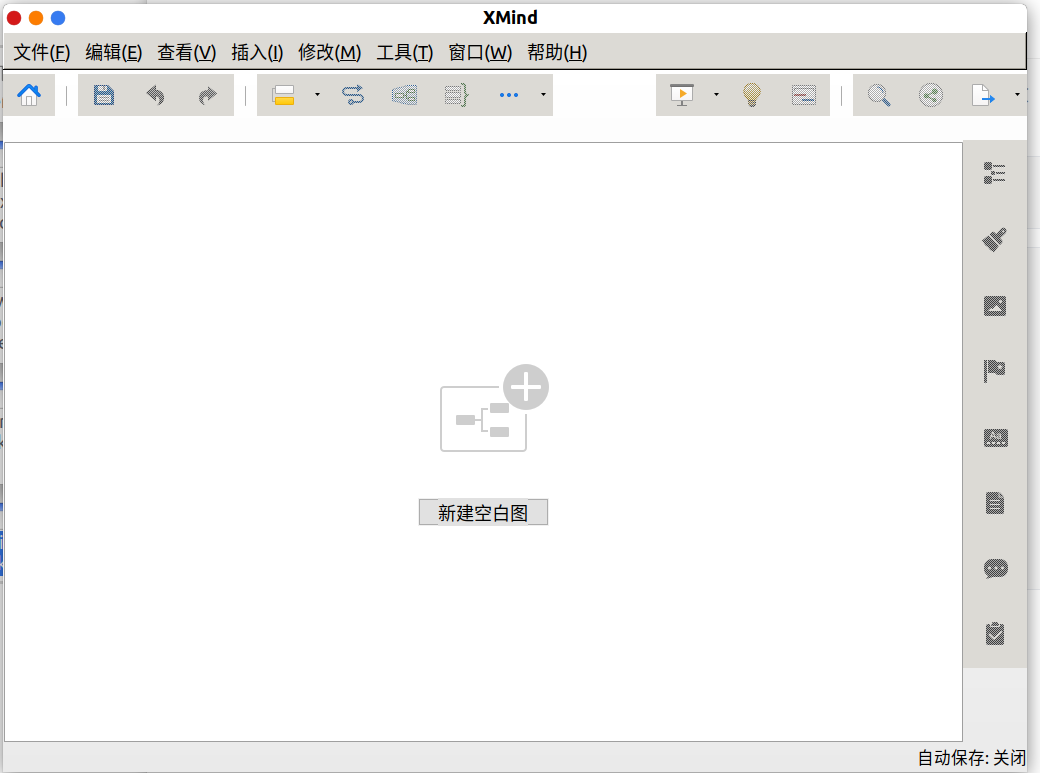Click the 新建空白图 button
This screenshot has width=1040, height=773.
(483, 512)
